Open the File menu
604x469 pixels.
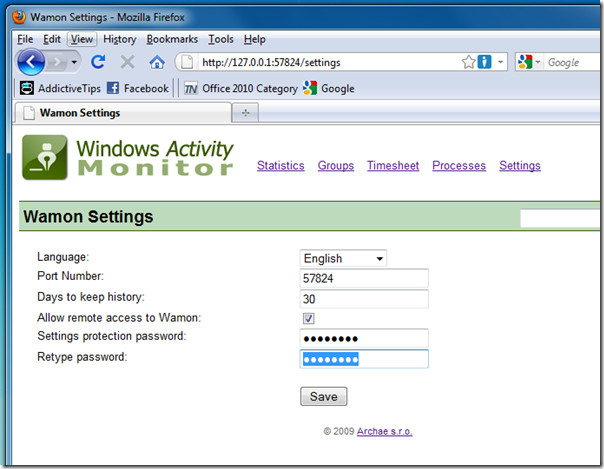25,39
